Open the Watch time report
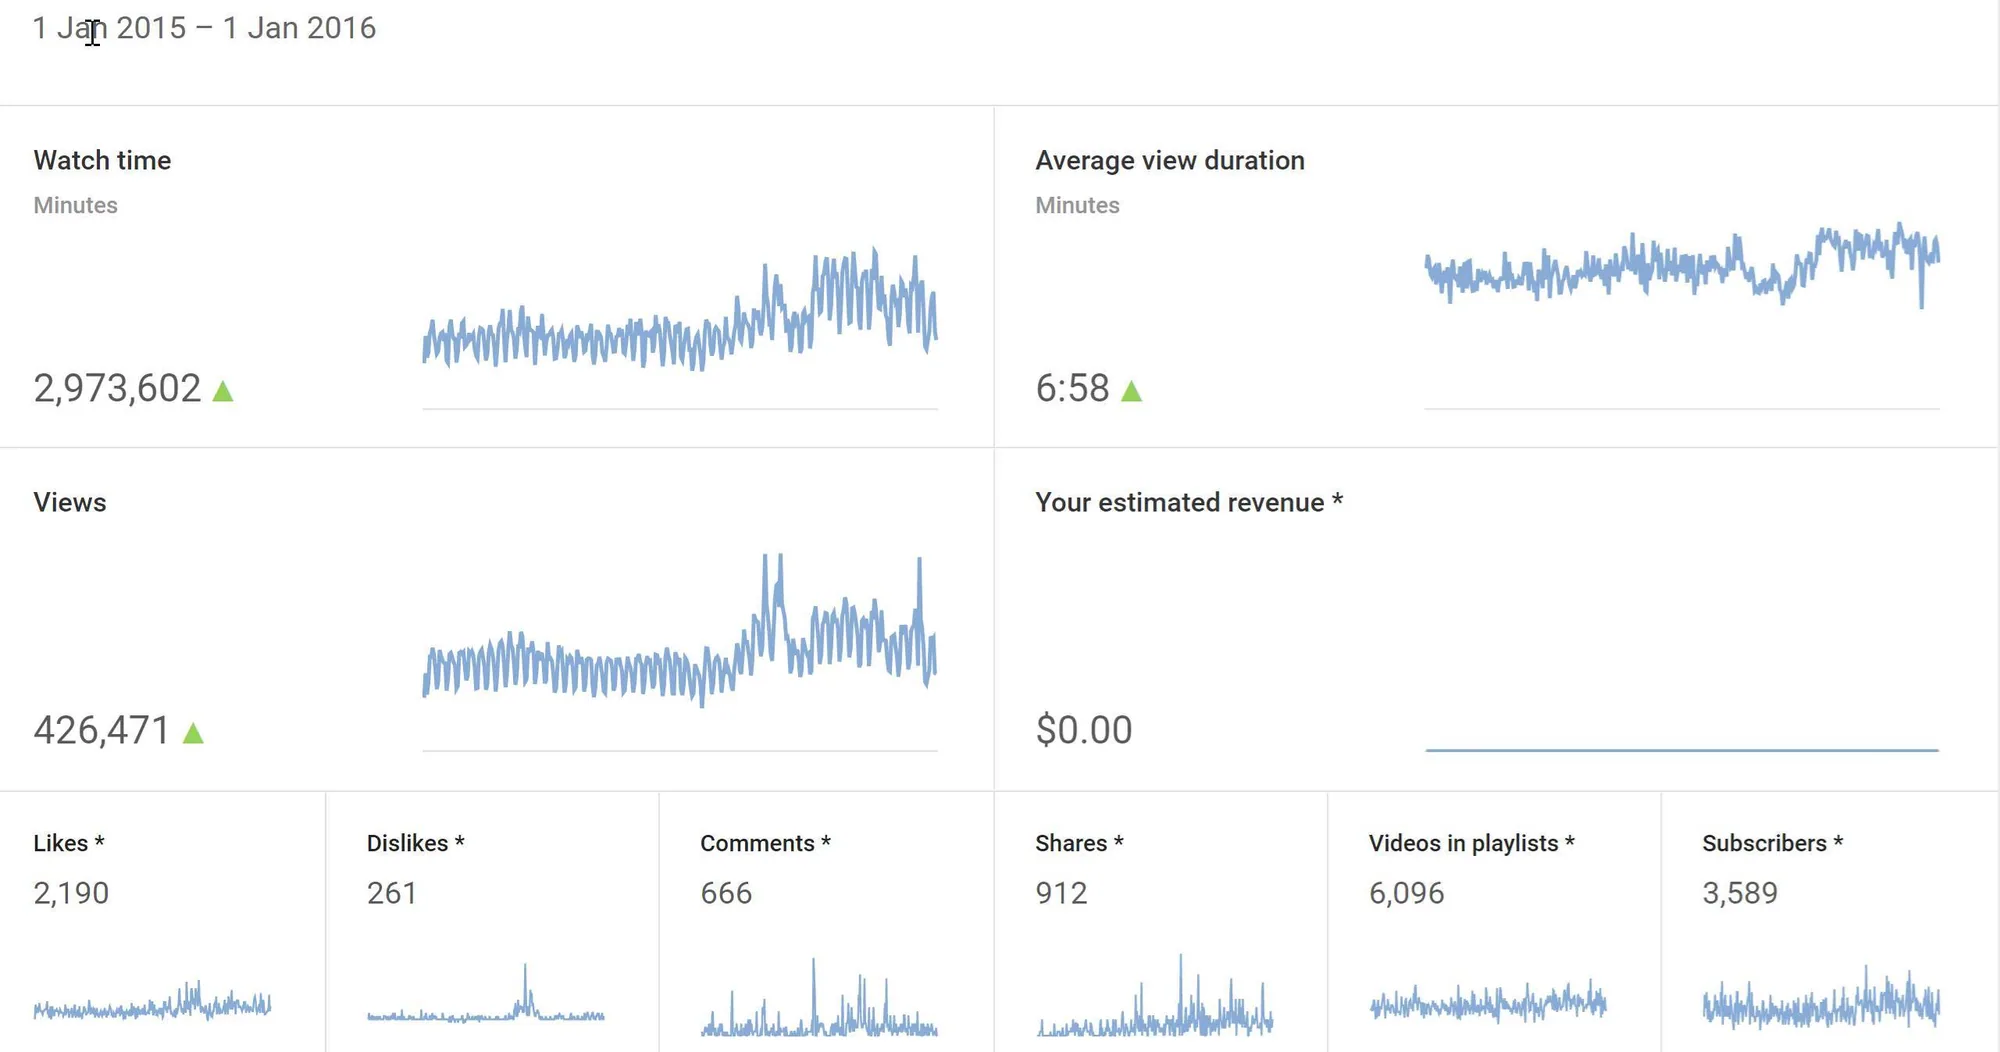 (102, 160)
